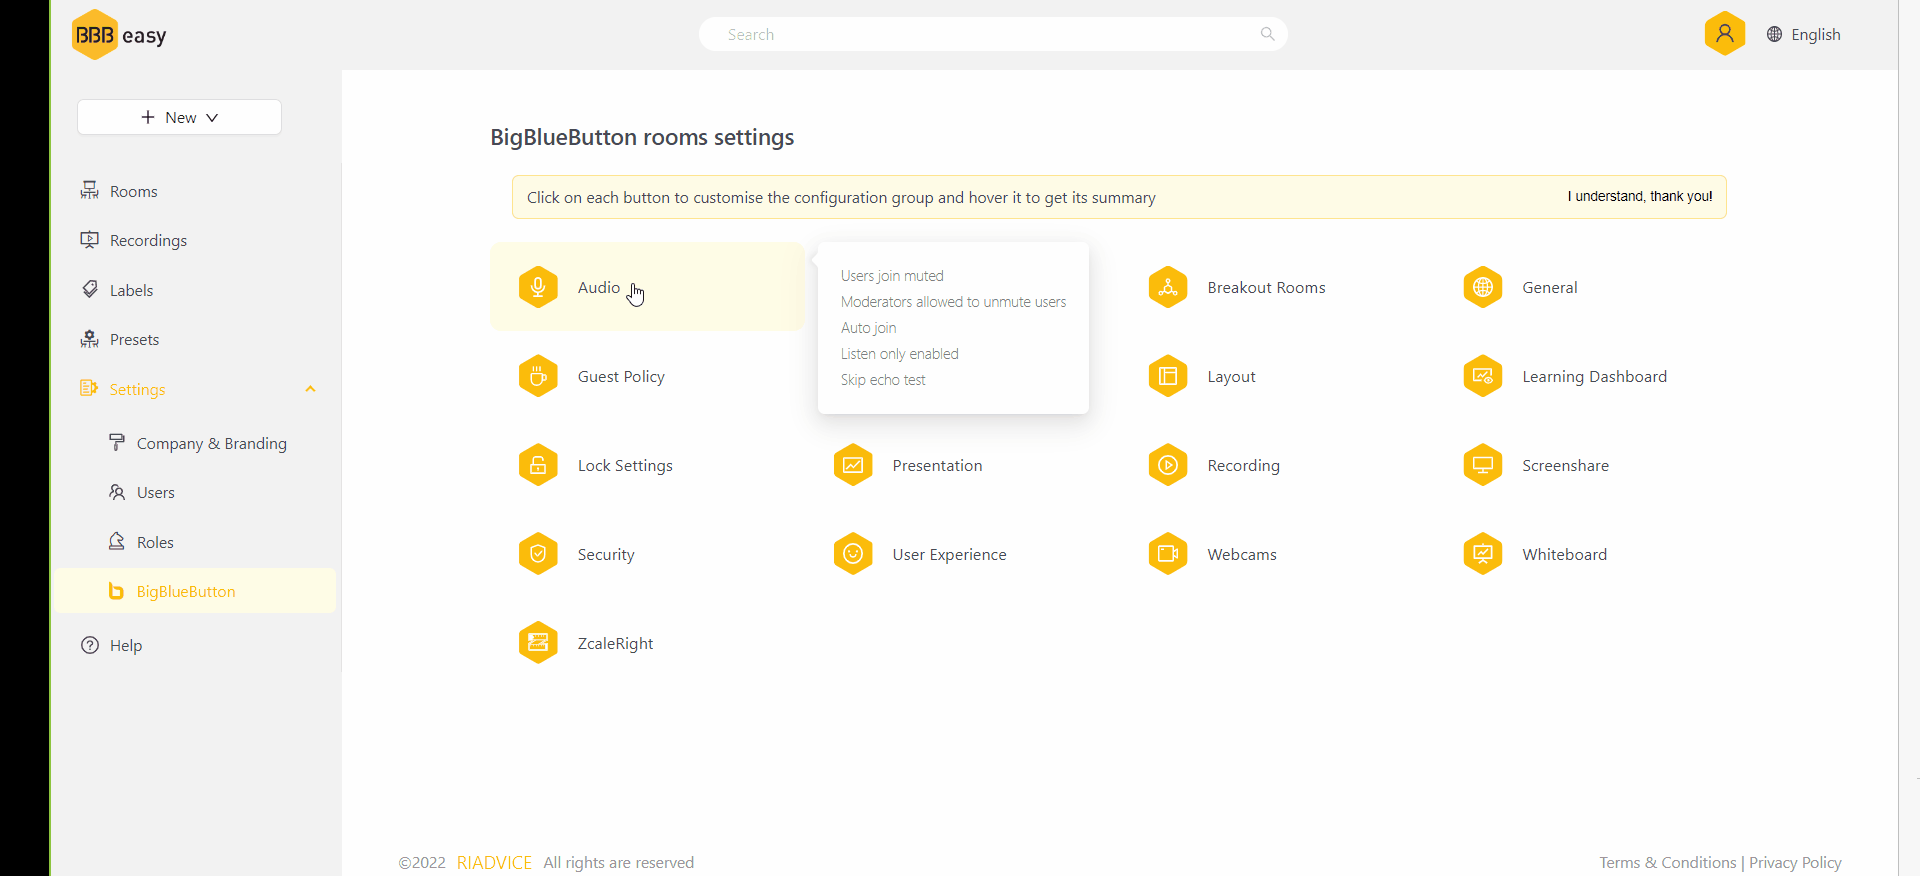Open Terms & Conditions link
Viewport: 1920px width, 876px height.
[x=1667, y=862]
